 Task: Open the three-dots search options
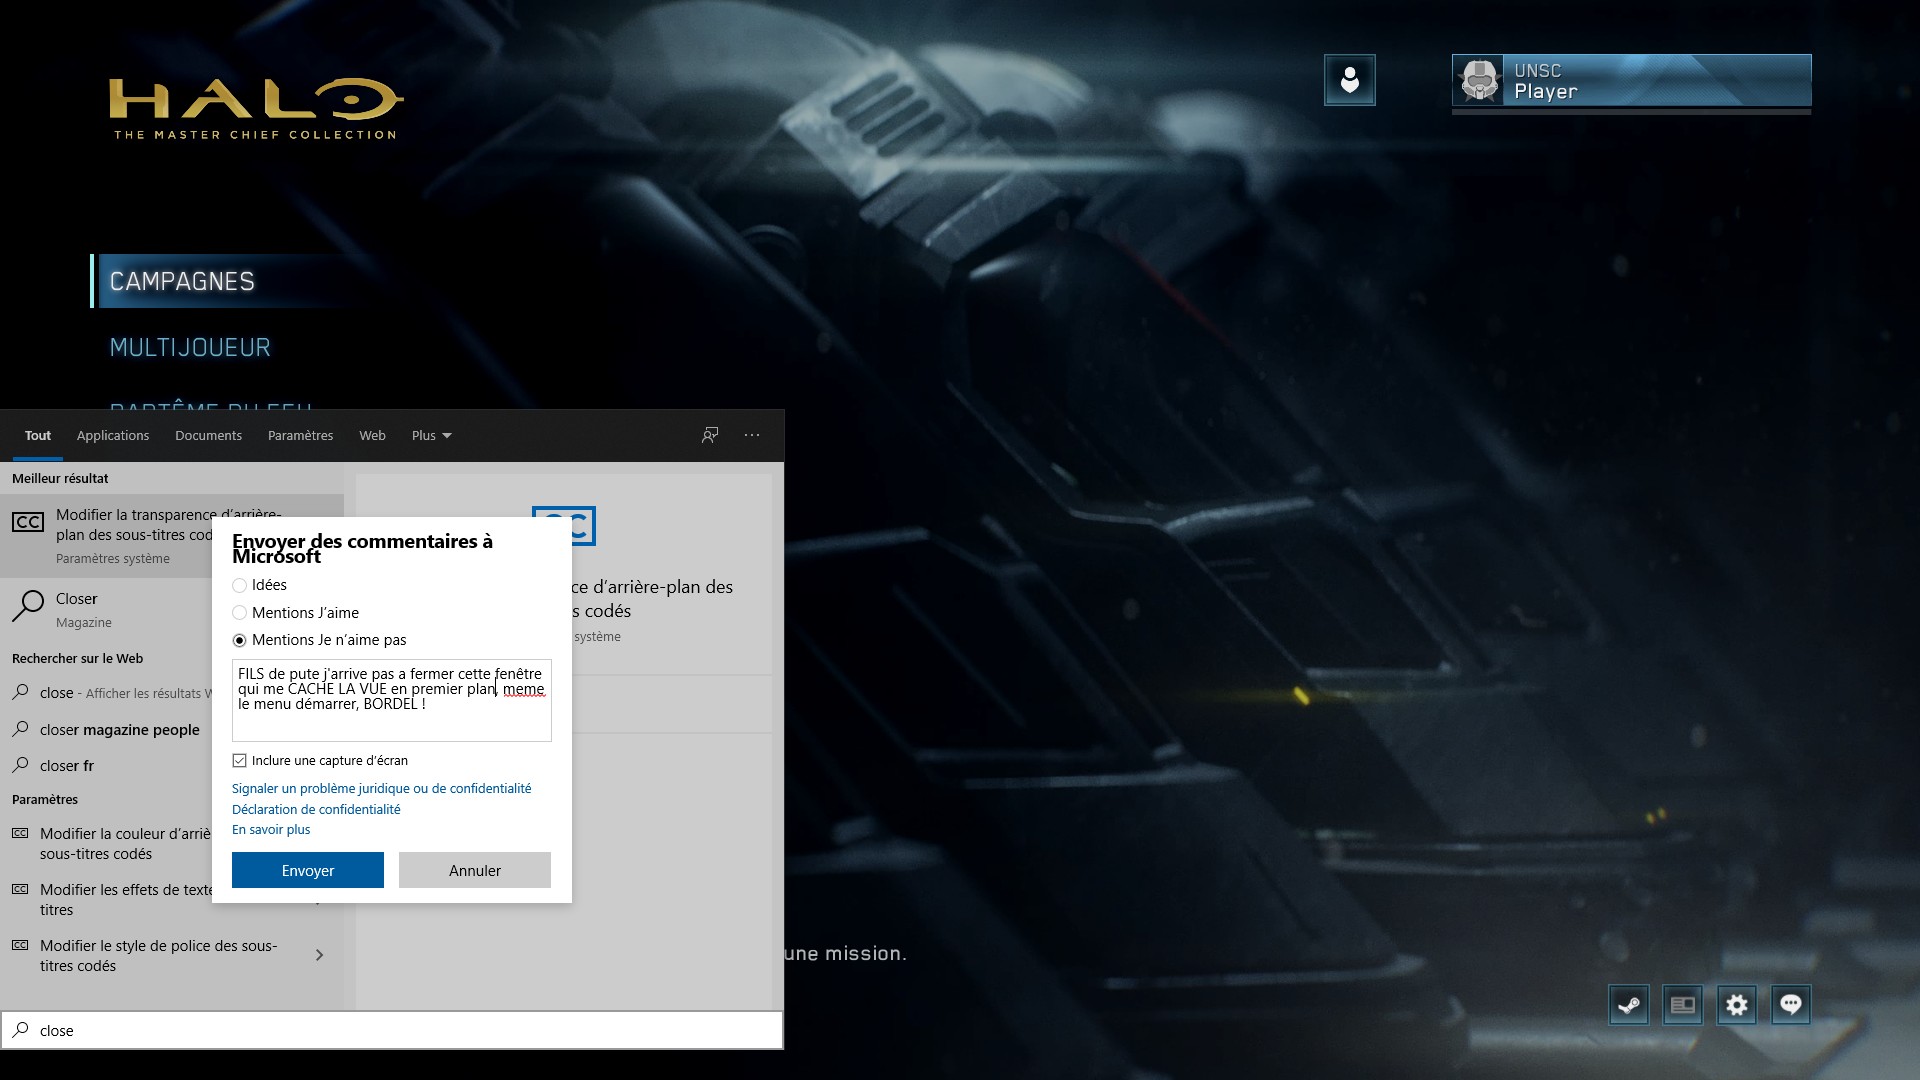[x=752, y=435]
